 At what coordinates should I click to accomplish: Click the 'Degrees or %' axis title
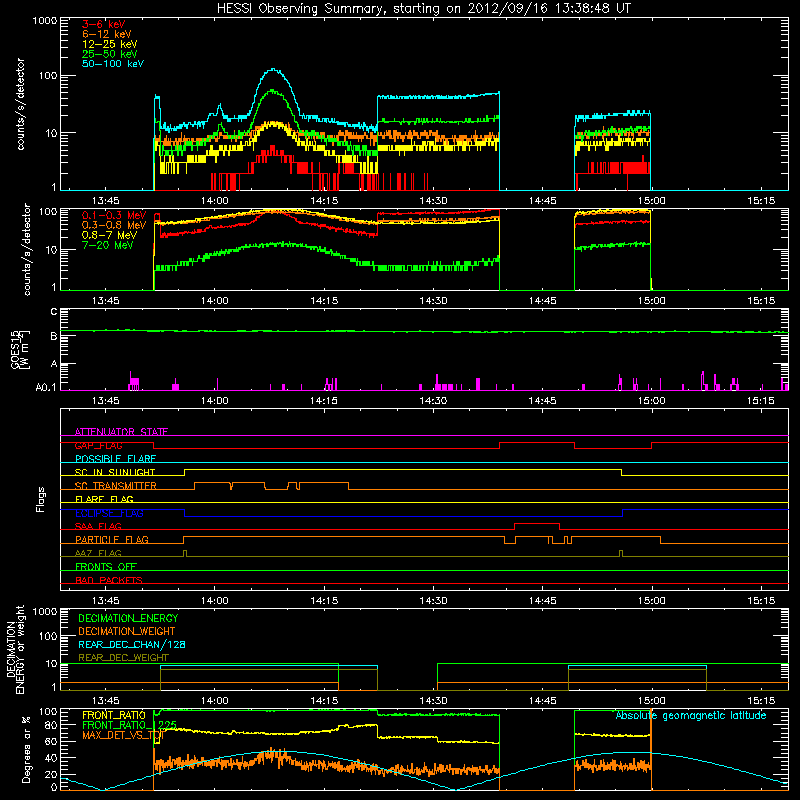click(26, 749)
